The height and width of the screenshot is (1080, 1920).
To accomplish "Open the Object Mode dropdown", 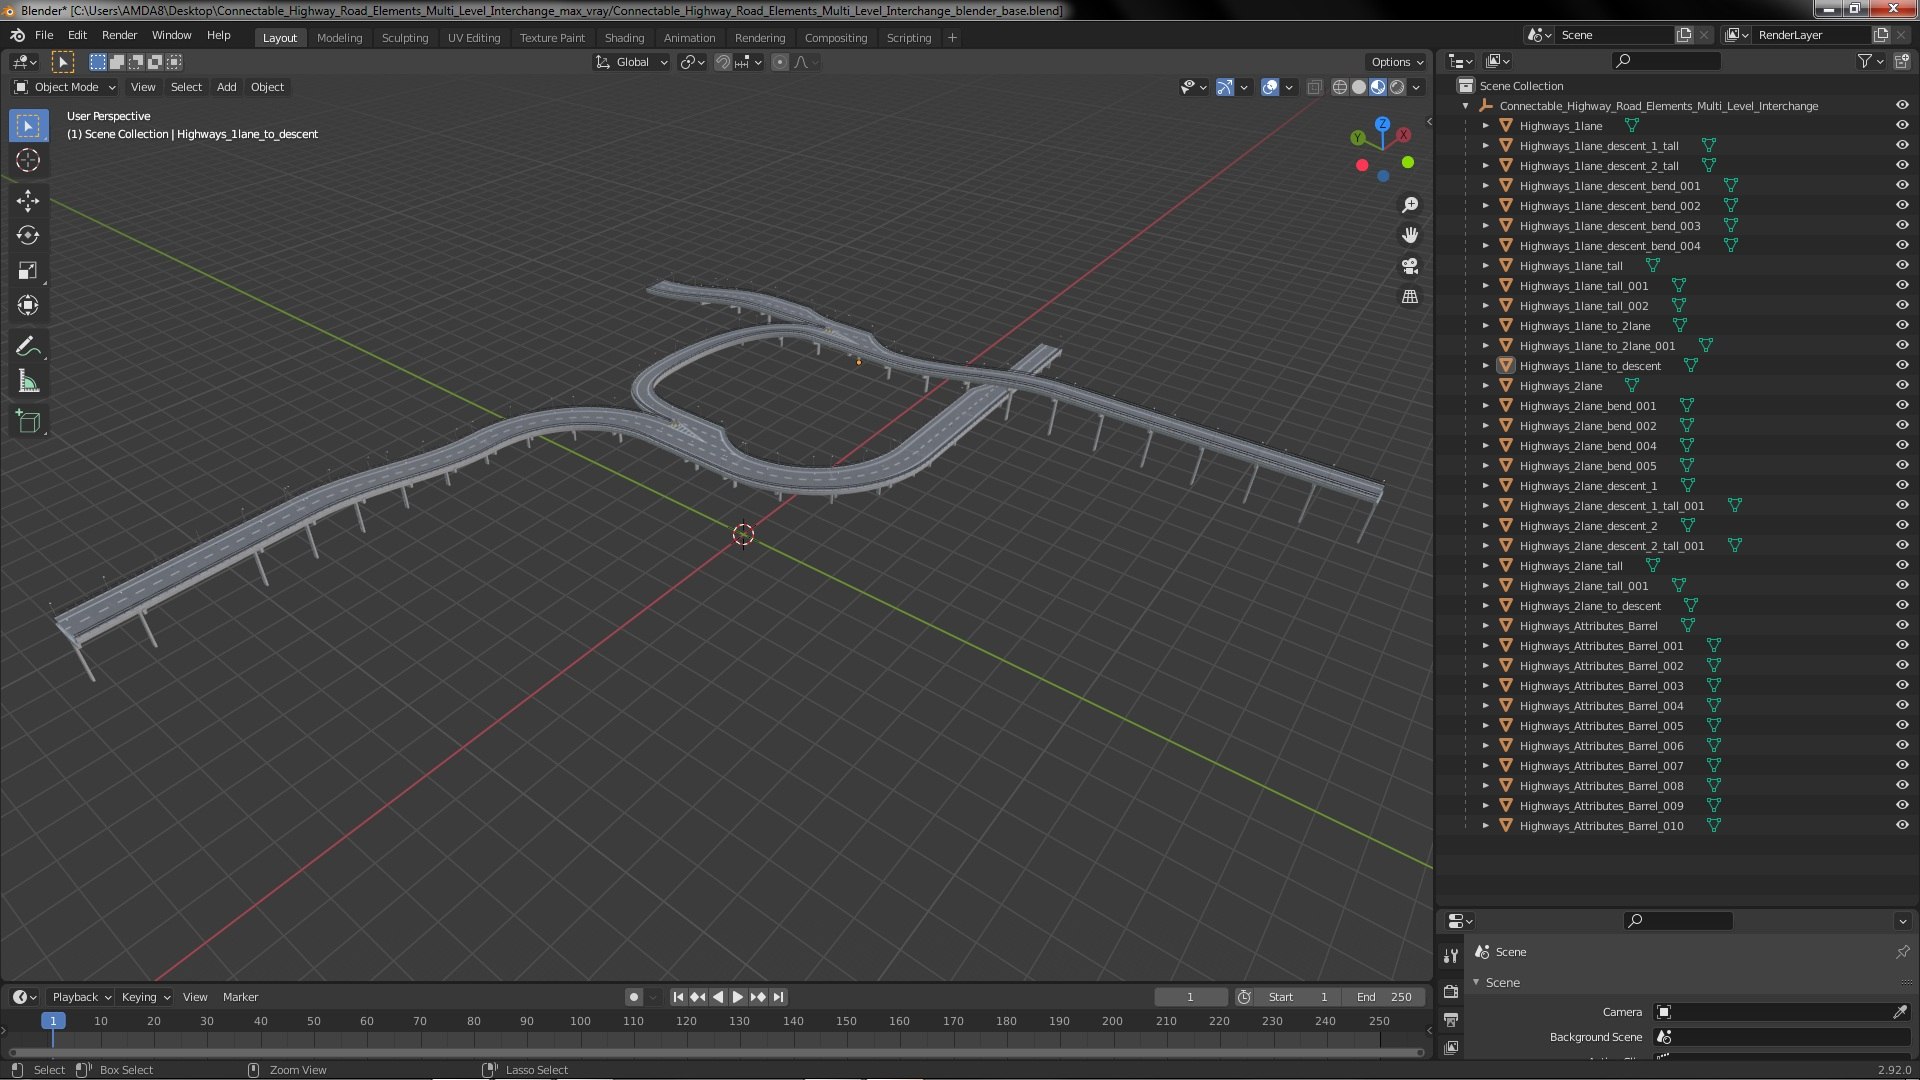I will coord(65,87).
